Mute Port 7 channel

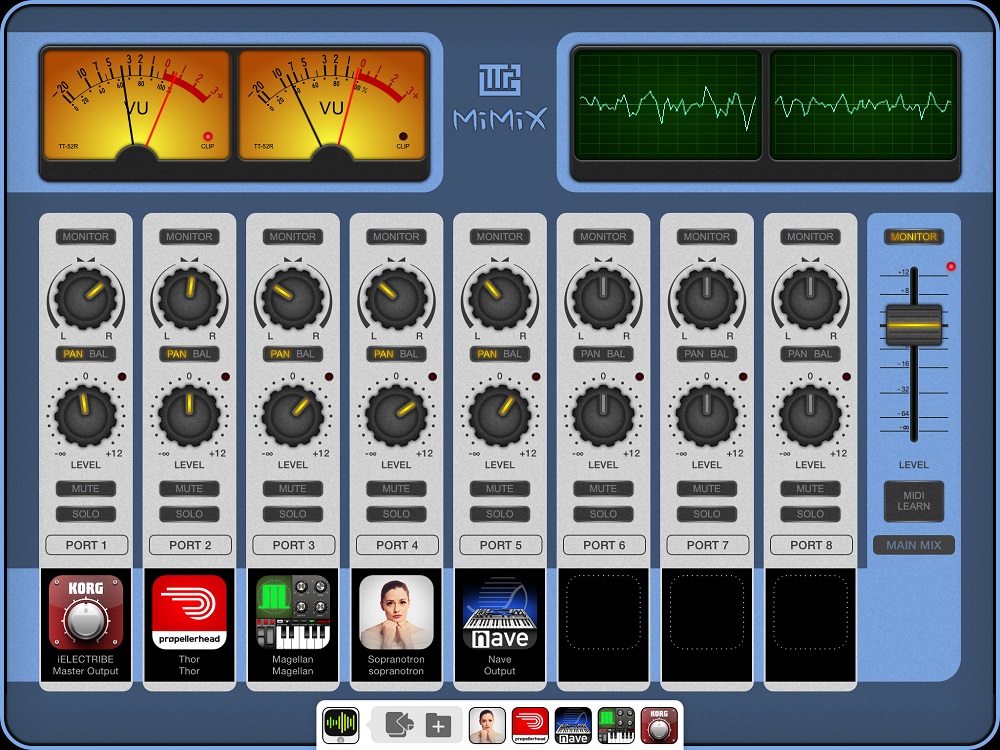707,489
